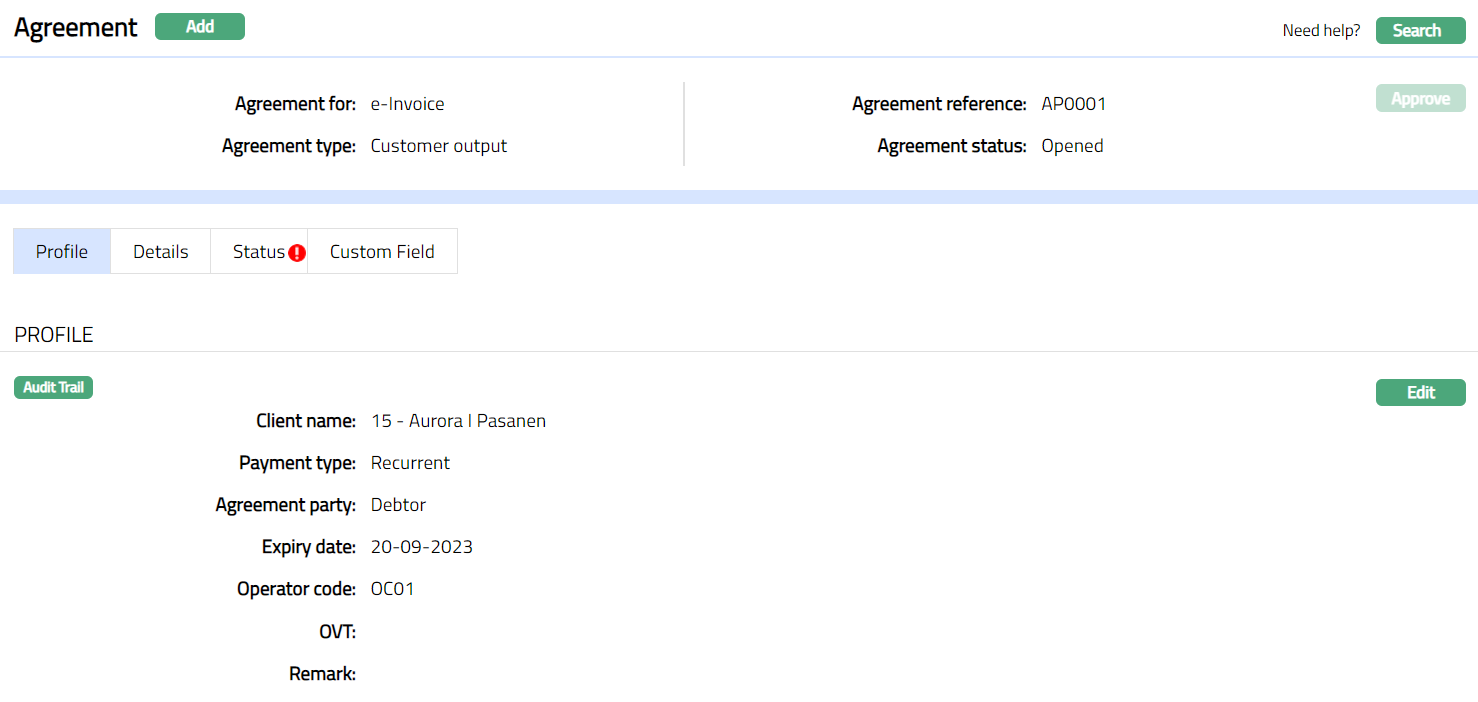1478x702 pixels.
Task: Click the Opened agreement status value
Action: click(1072, 146)
